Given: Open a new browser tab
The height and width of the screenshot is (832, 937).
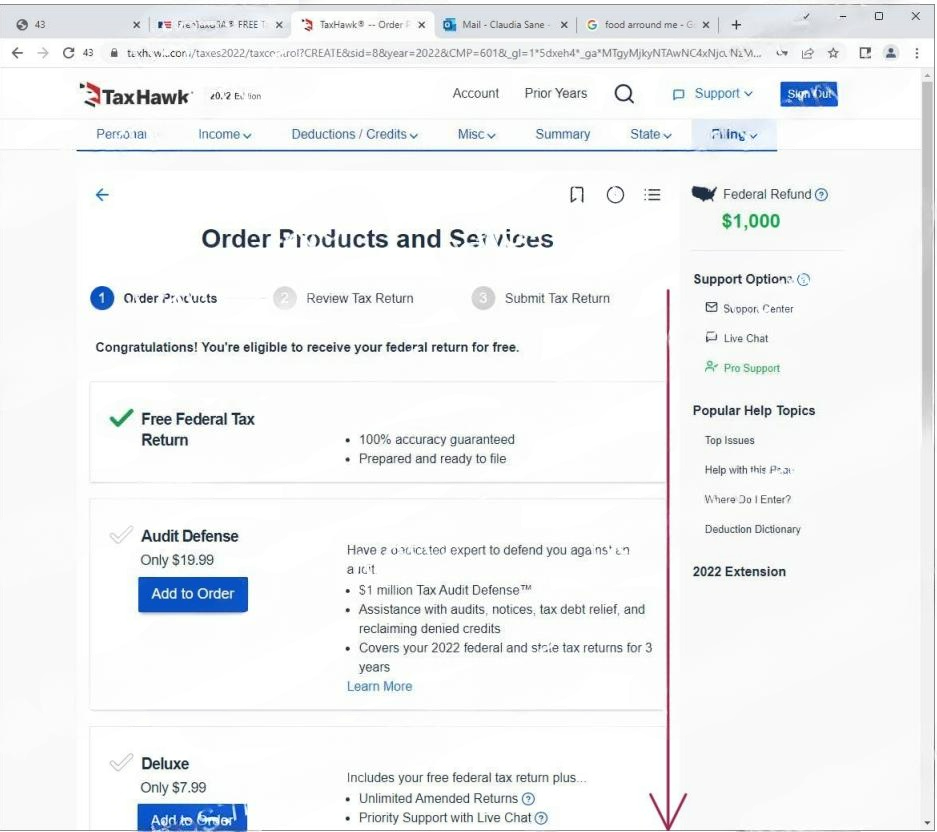Looking at the screenshot, I should tap(736, 25).
